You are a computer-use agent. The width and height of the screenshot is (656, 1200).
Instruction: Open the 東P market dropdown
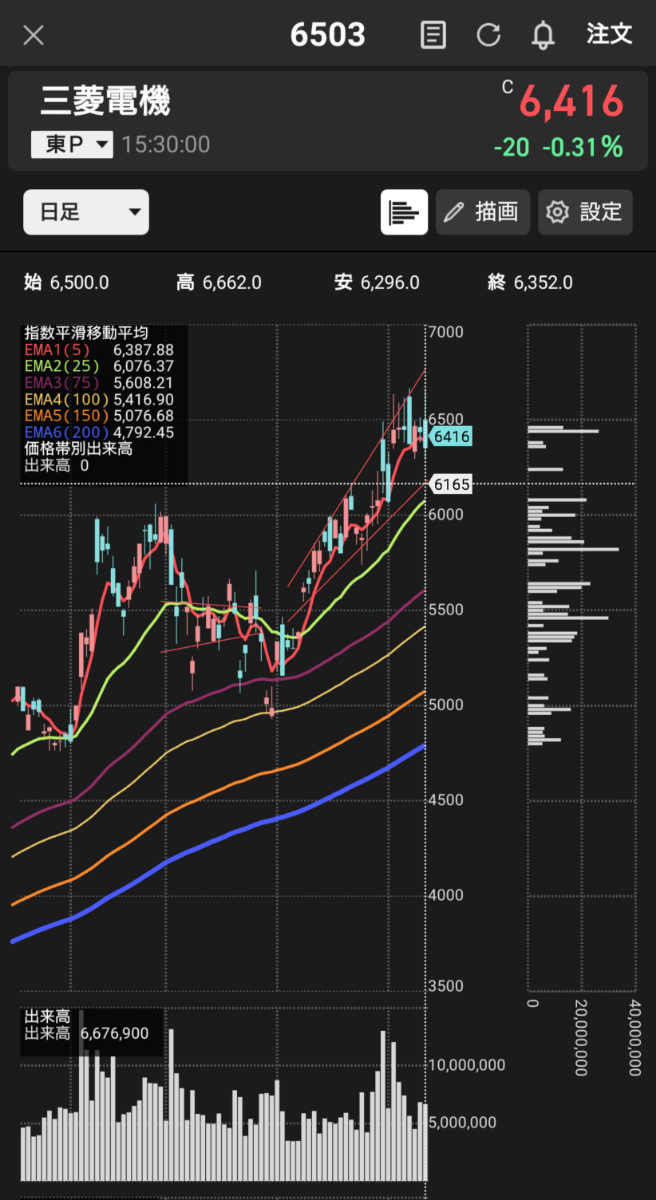[71, 145]
